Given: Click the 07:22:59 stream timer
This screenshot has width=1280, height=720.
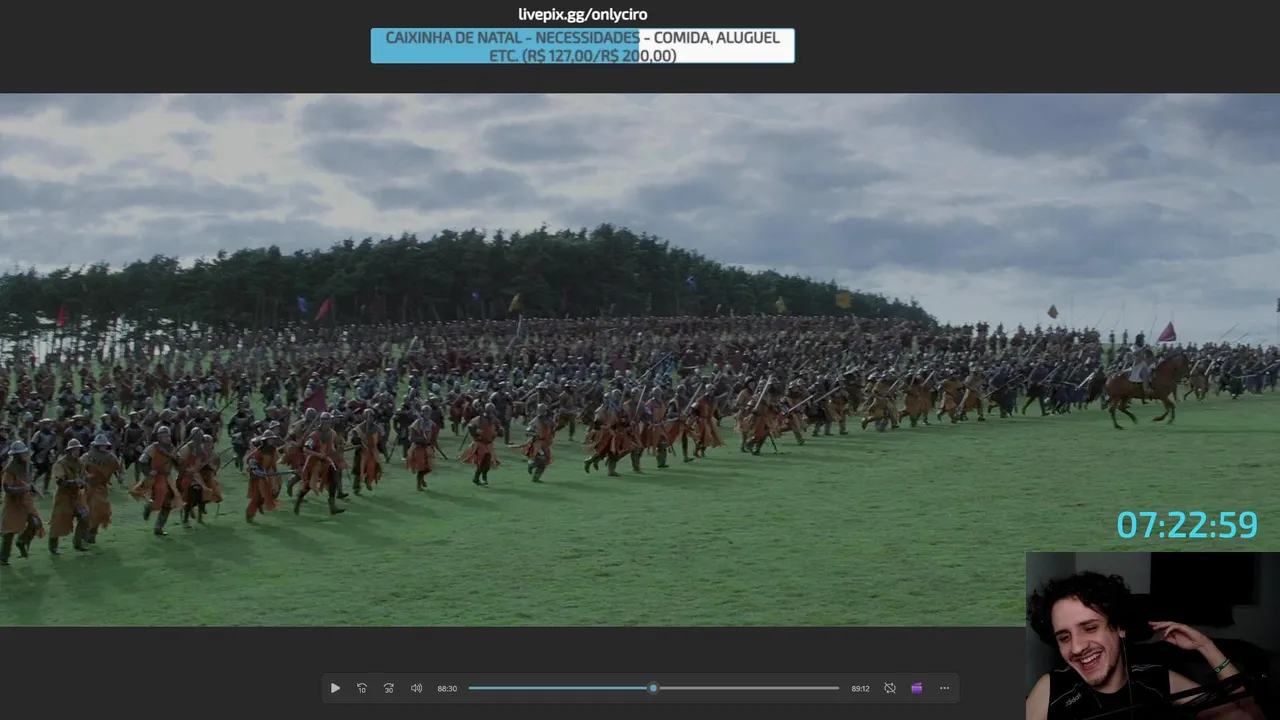Looking at the screenshot, I should 1187,525.
